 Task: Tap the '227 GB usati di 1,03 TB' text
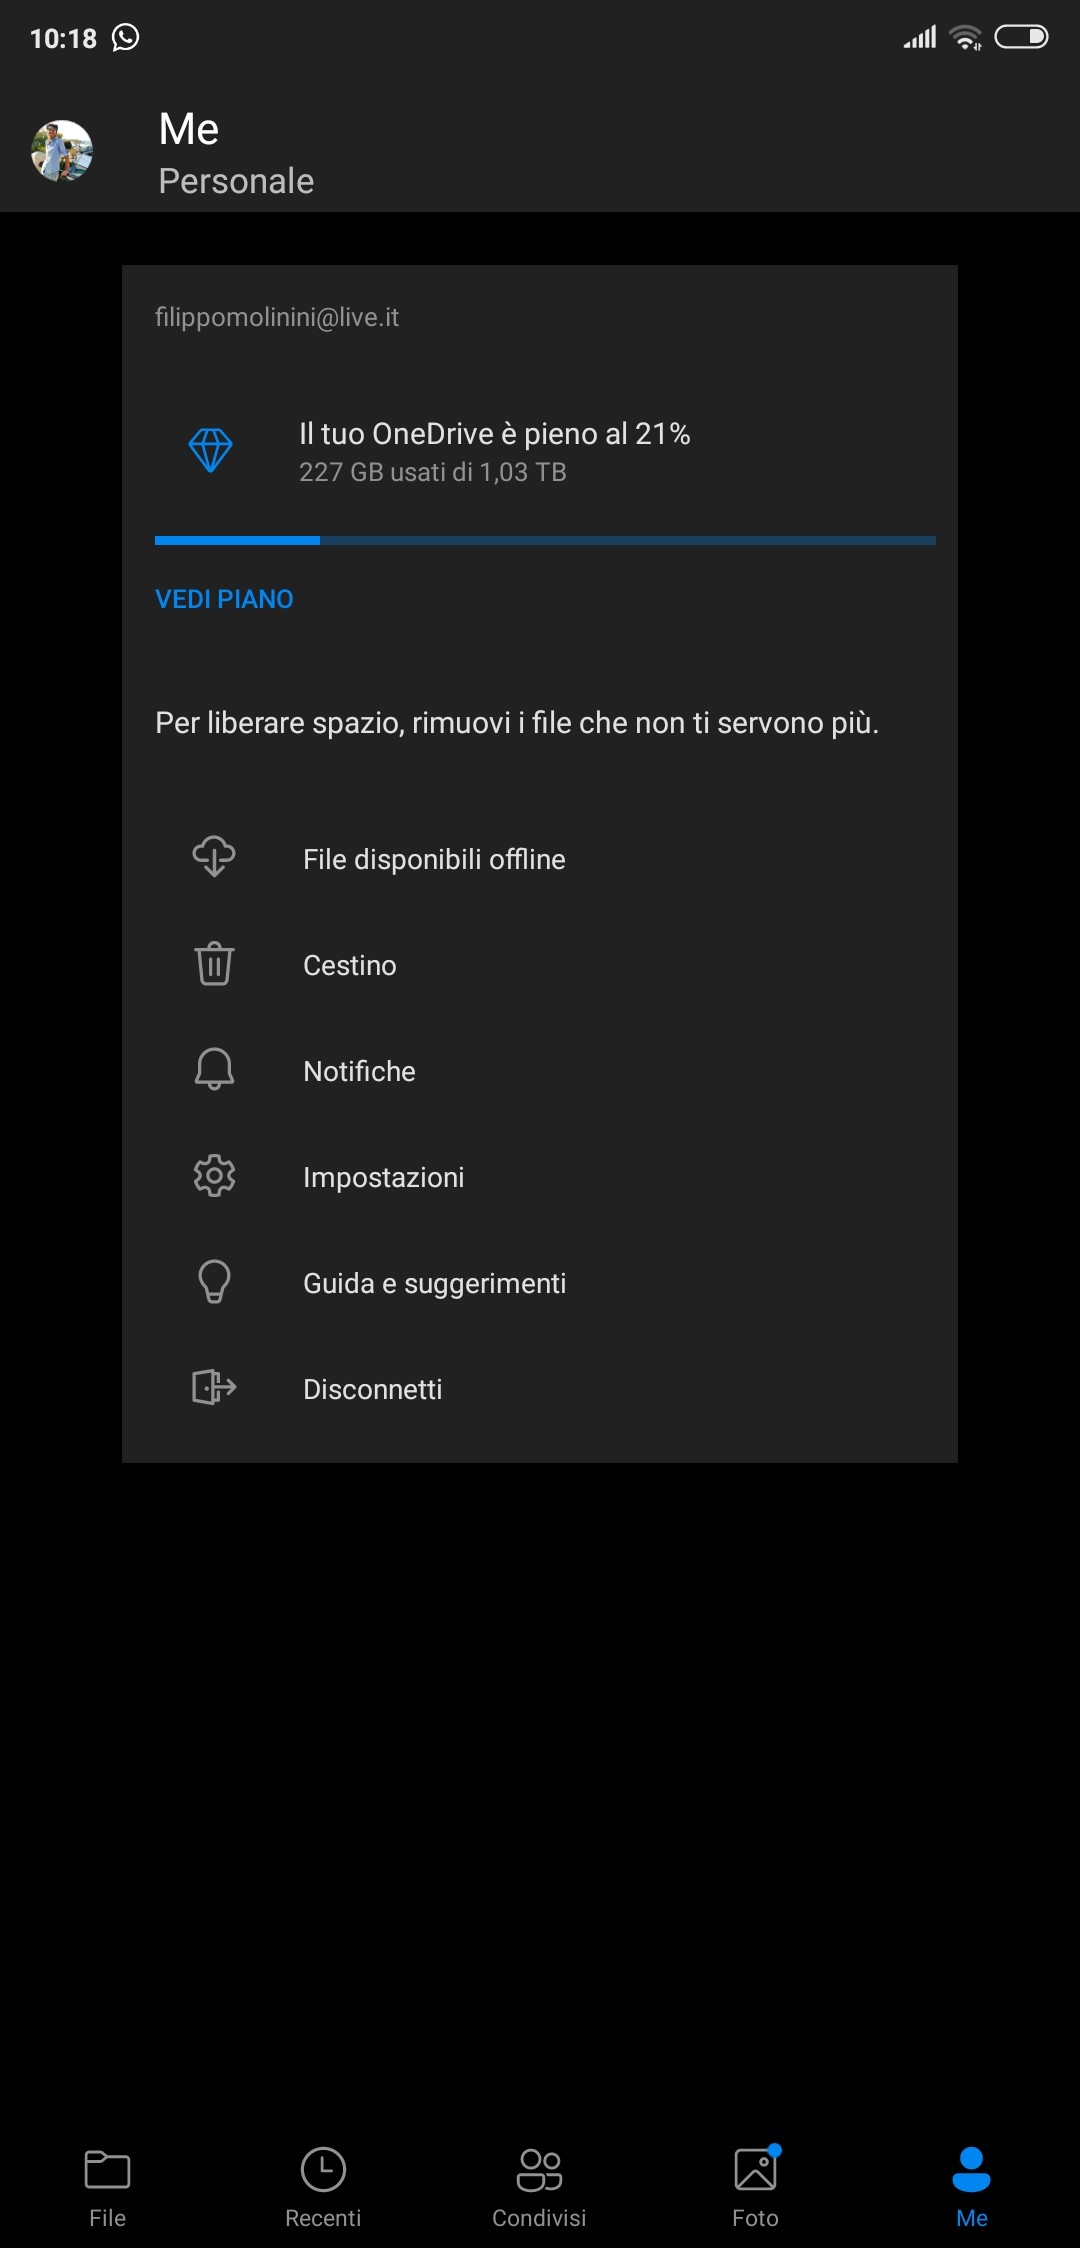[433, 472]
